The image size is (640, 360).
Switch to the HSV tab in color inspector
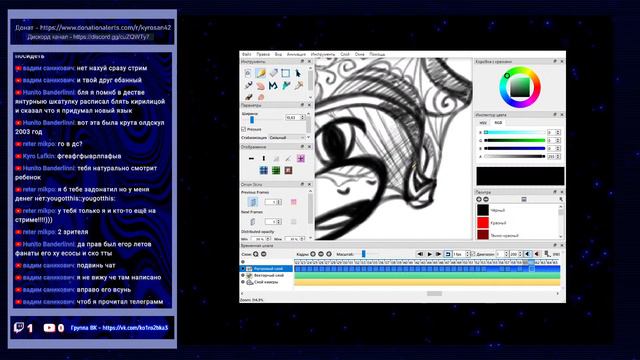coord(483,122)
